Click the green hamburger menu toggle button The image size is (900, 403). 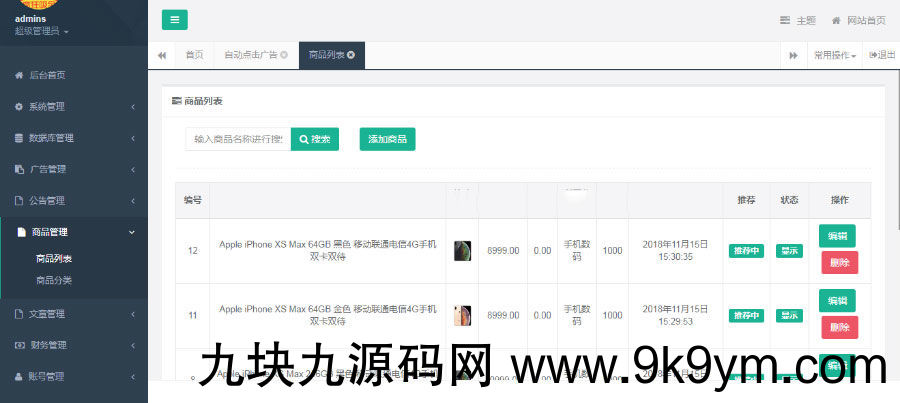174,20
